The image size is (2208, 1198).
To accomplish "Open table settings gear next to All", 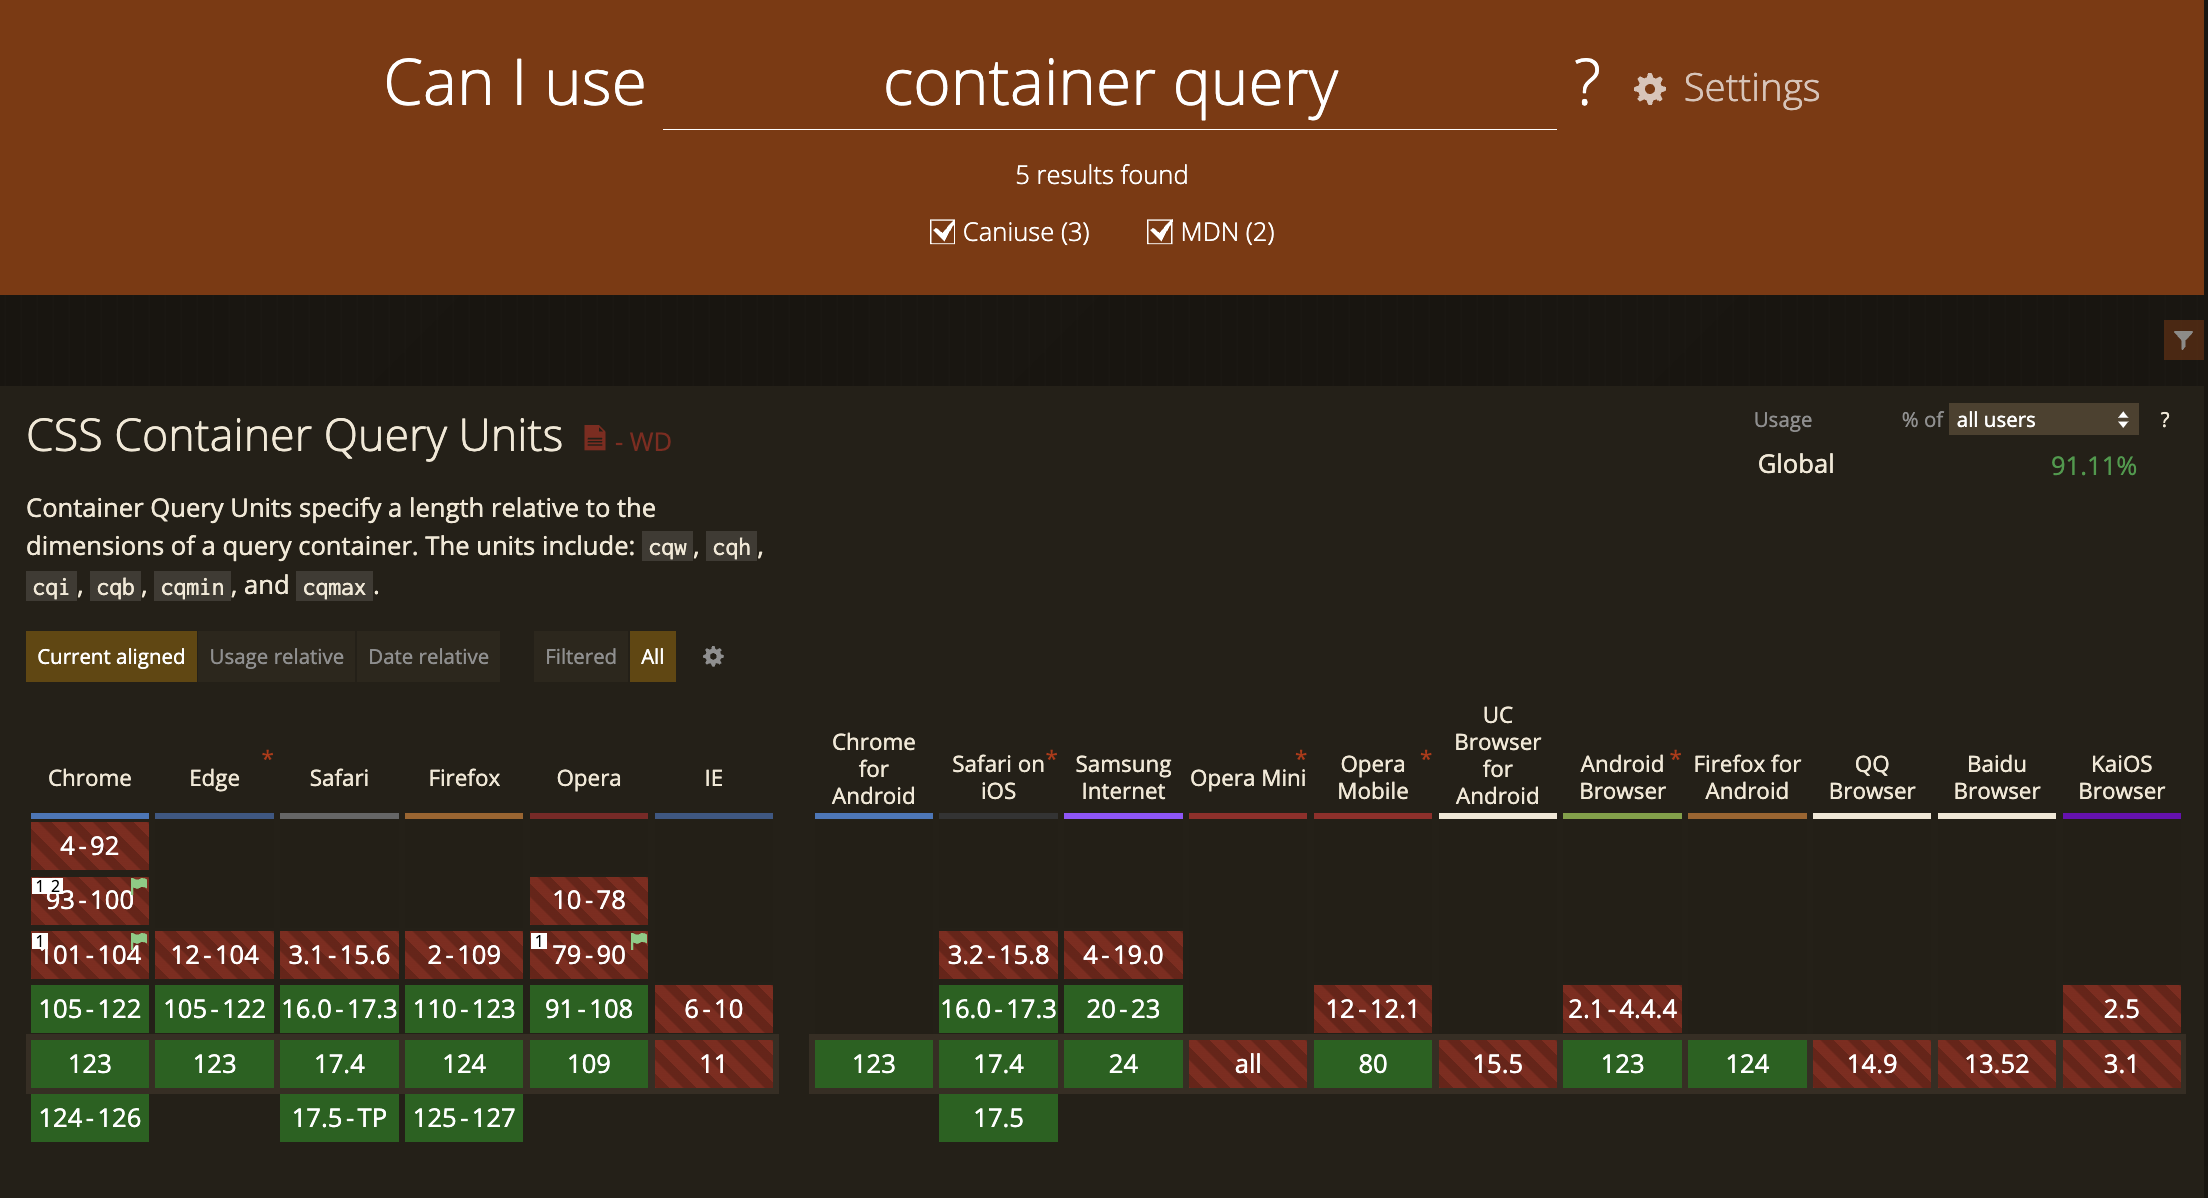I will [x=713, y=657].
